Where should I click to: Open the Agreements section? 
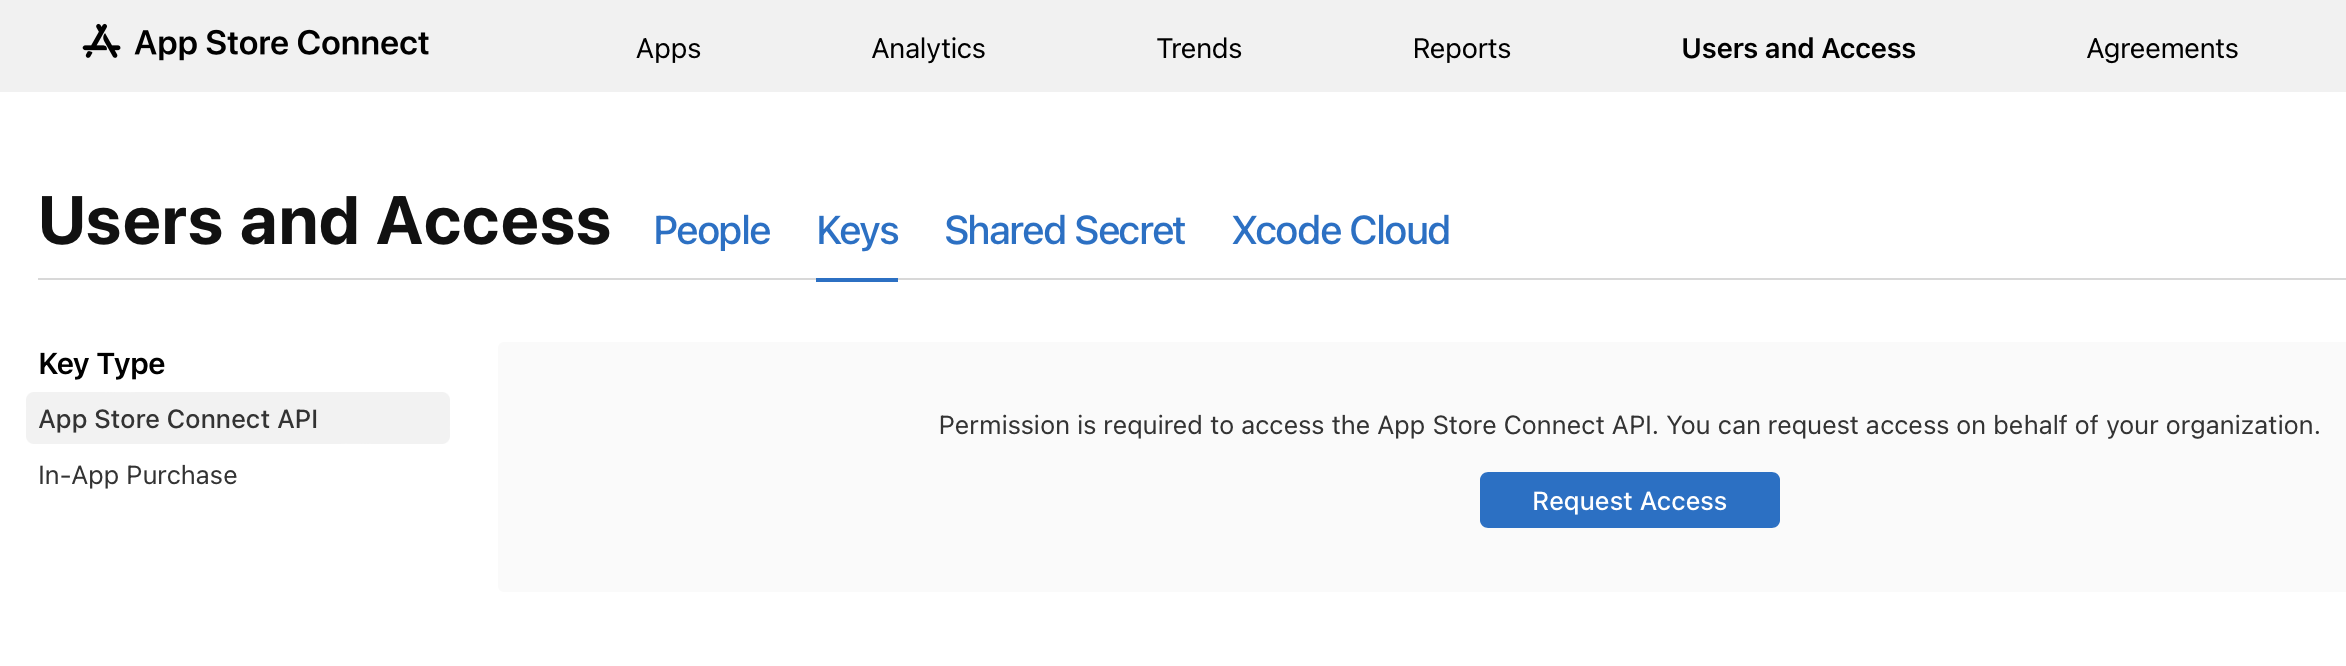click(x=2162, y=48)
